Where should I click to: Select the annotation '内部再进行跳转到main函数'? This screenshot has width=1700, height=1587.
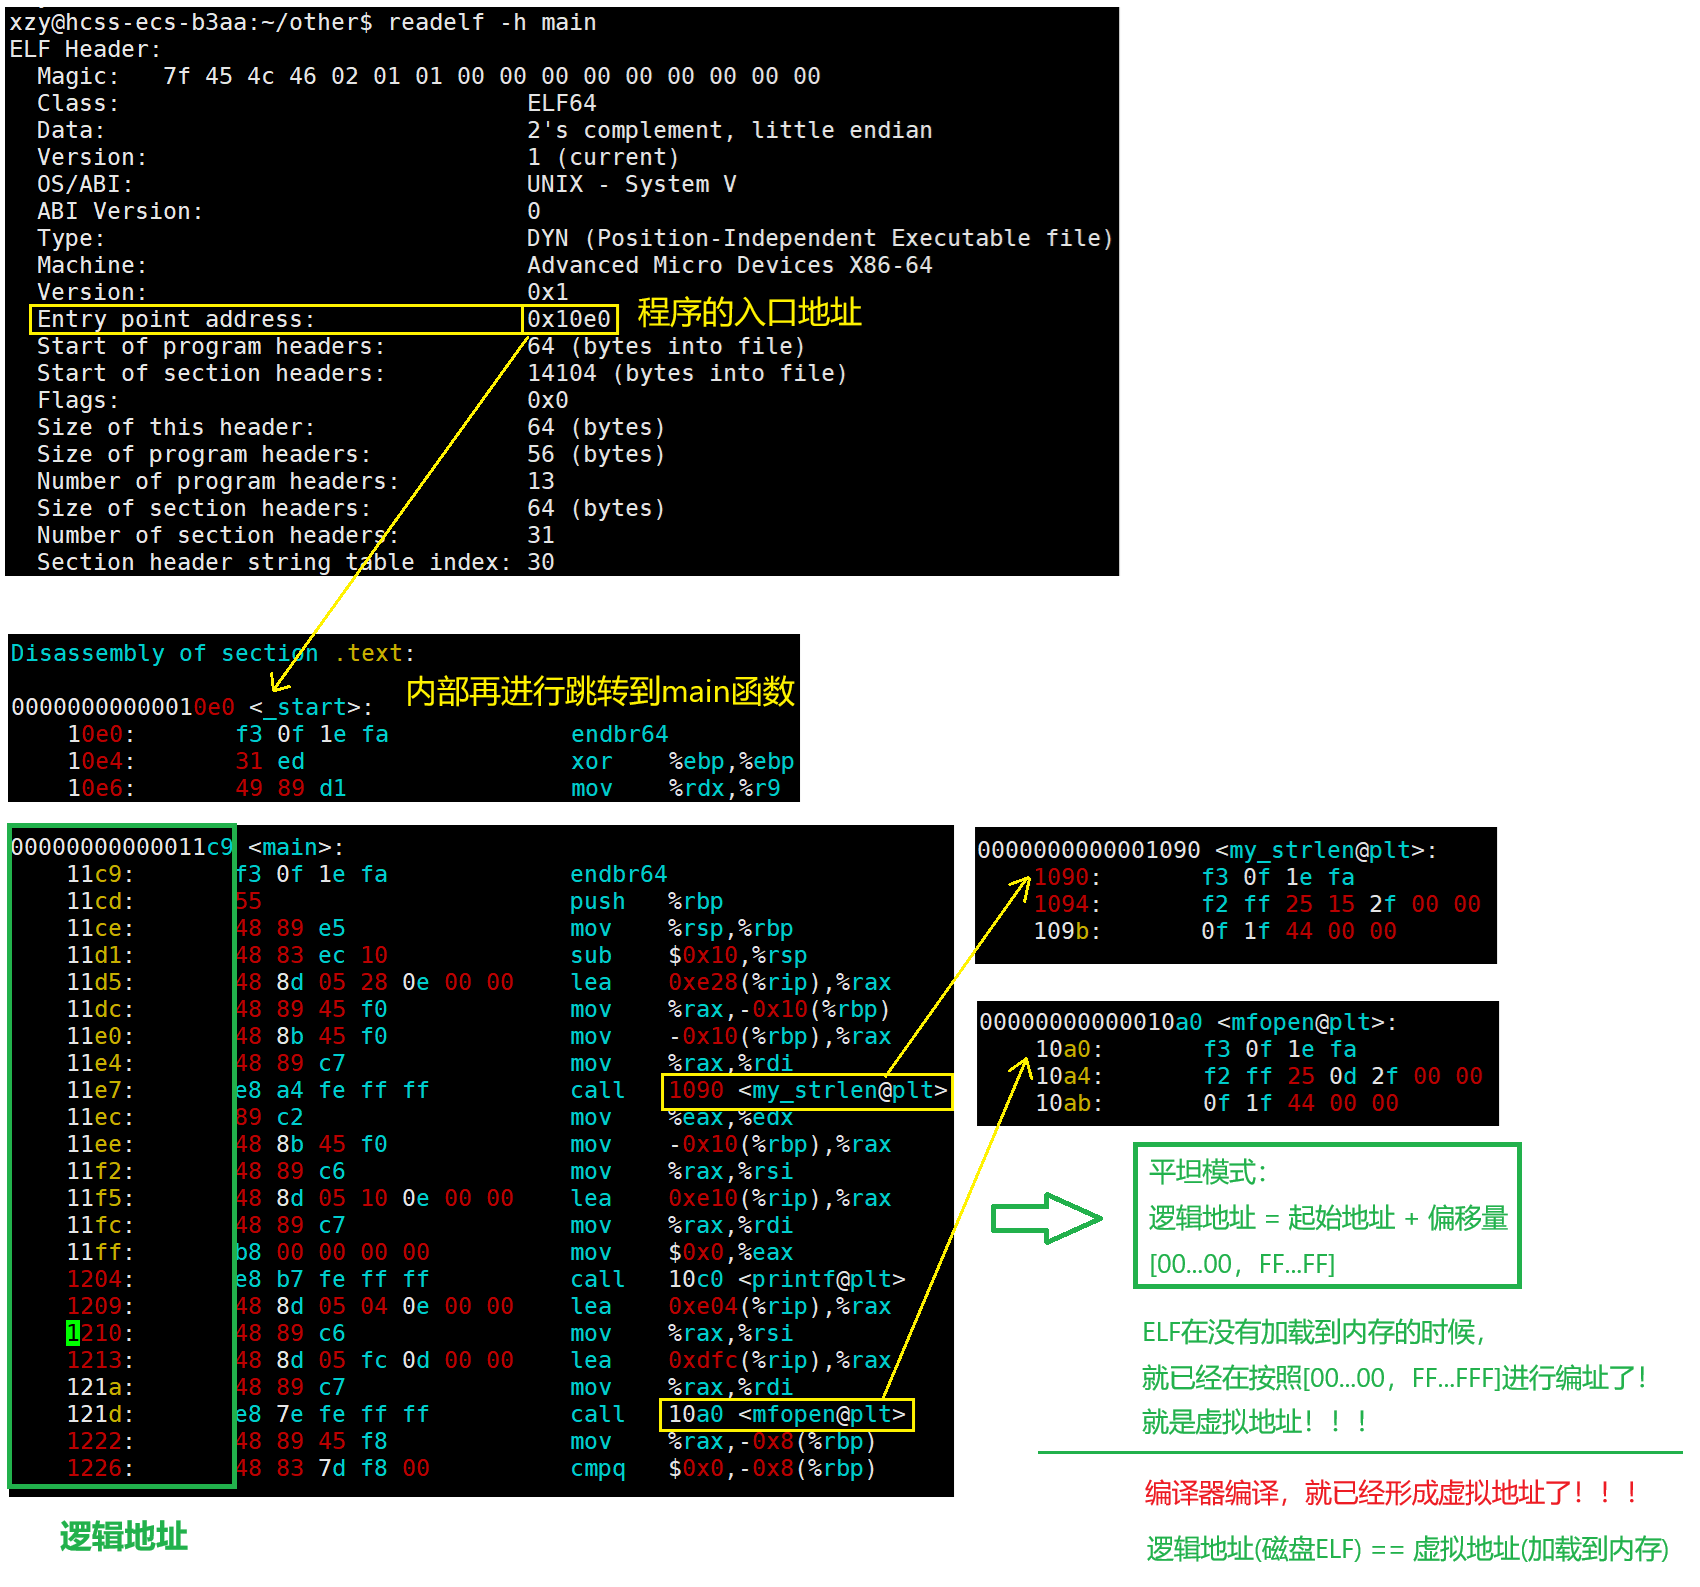(600, 691)
